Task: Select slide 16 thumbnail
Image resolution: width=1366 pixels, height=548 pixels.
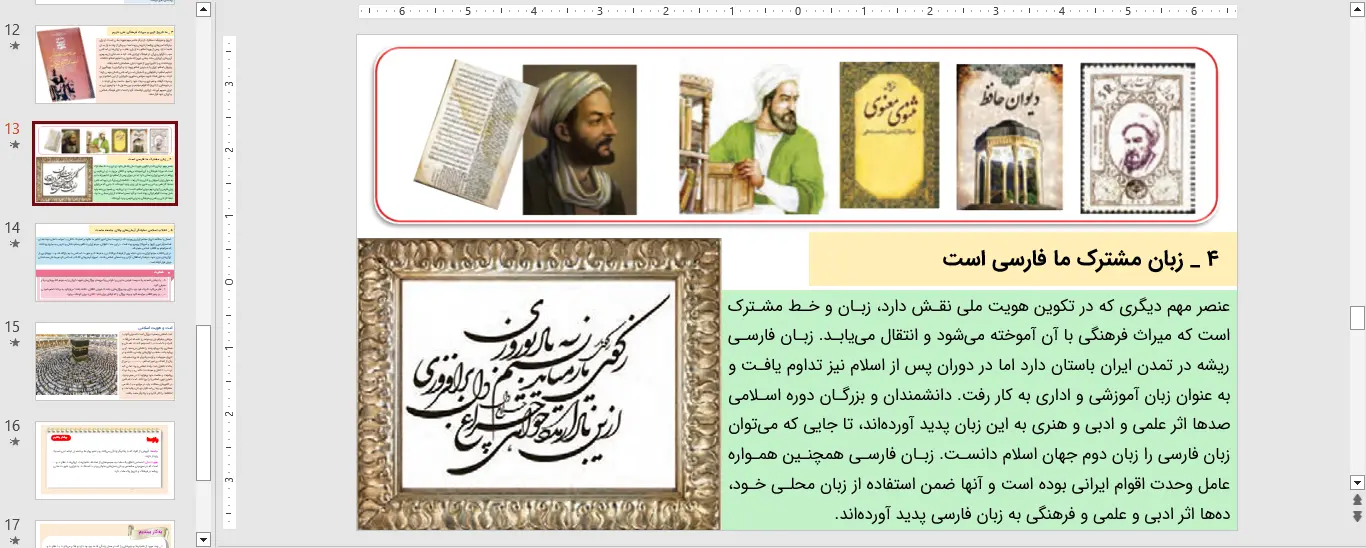Action: pyautogui.click(x=105, y=460)
